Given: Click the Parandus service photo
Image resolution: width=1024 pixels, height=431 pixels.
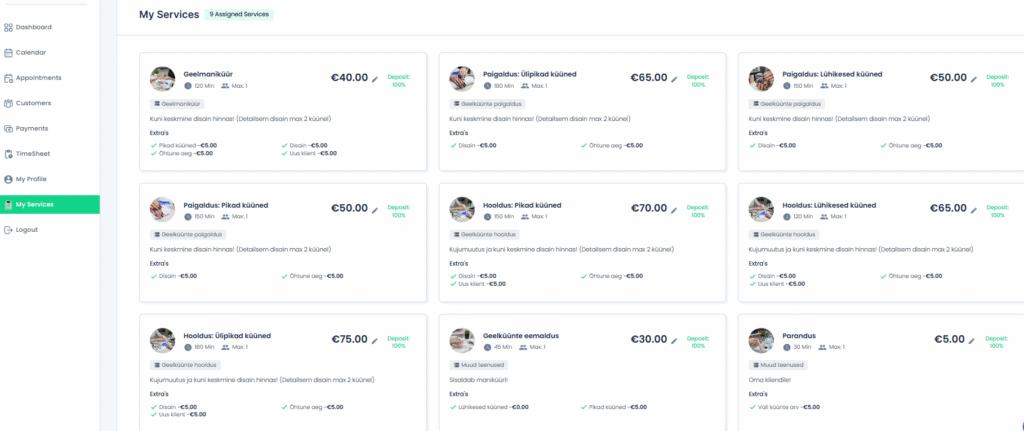Looking at the screenshot, I should [761, 340].
